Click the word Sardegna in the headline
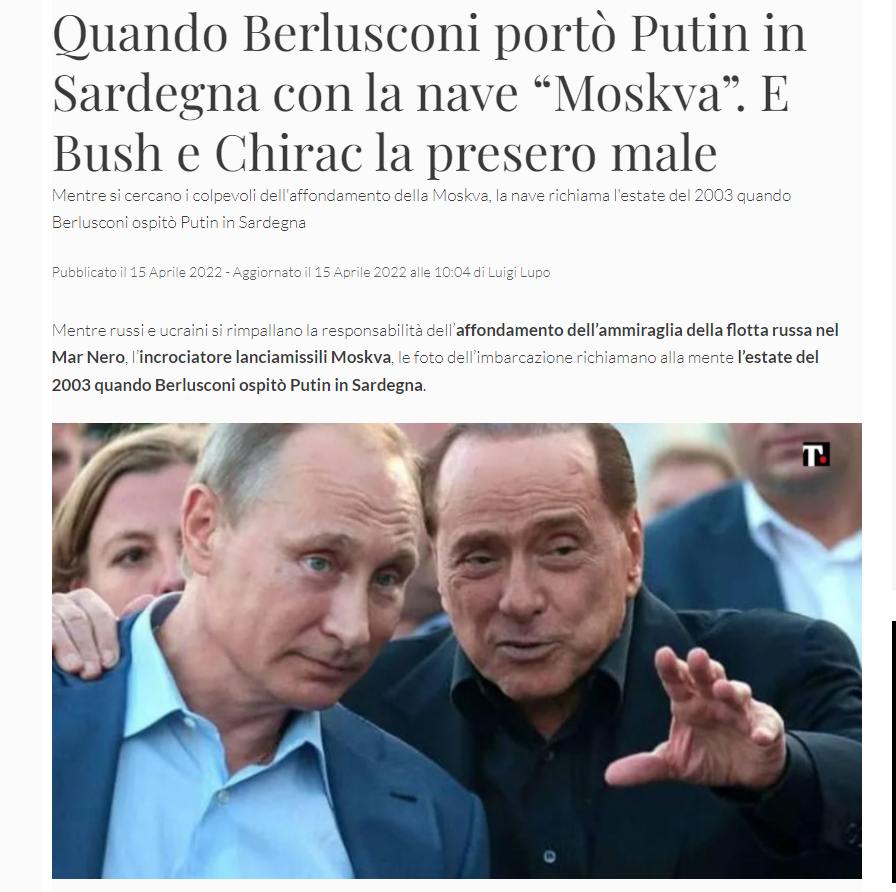 [x=155, y=93]
